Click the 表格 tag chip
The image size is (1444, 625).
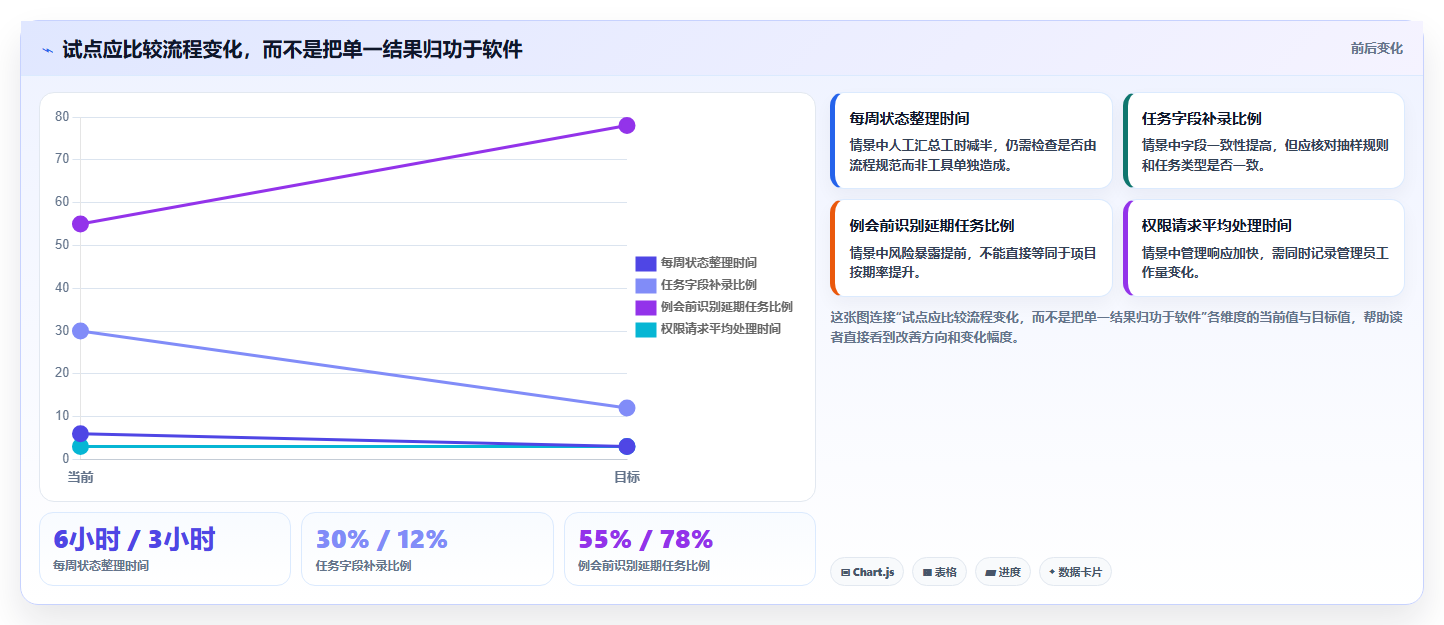tap(939, 572)
